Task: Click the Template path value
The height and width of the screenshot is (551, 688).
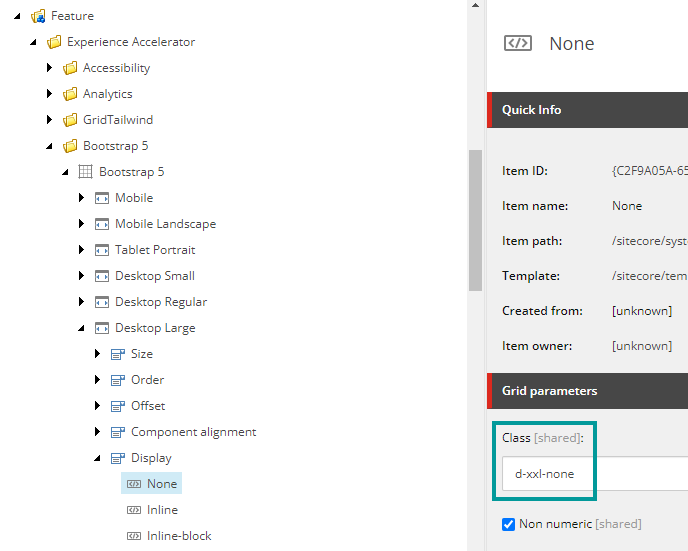Action: 650,276
